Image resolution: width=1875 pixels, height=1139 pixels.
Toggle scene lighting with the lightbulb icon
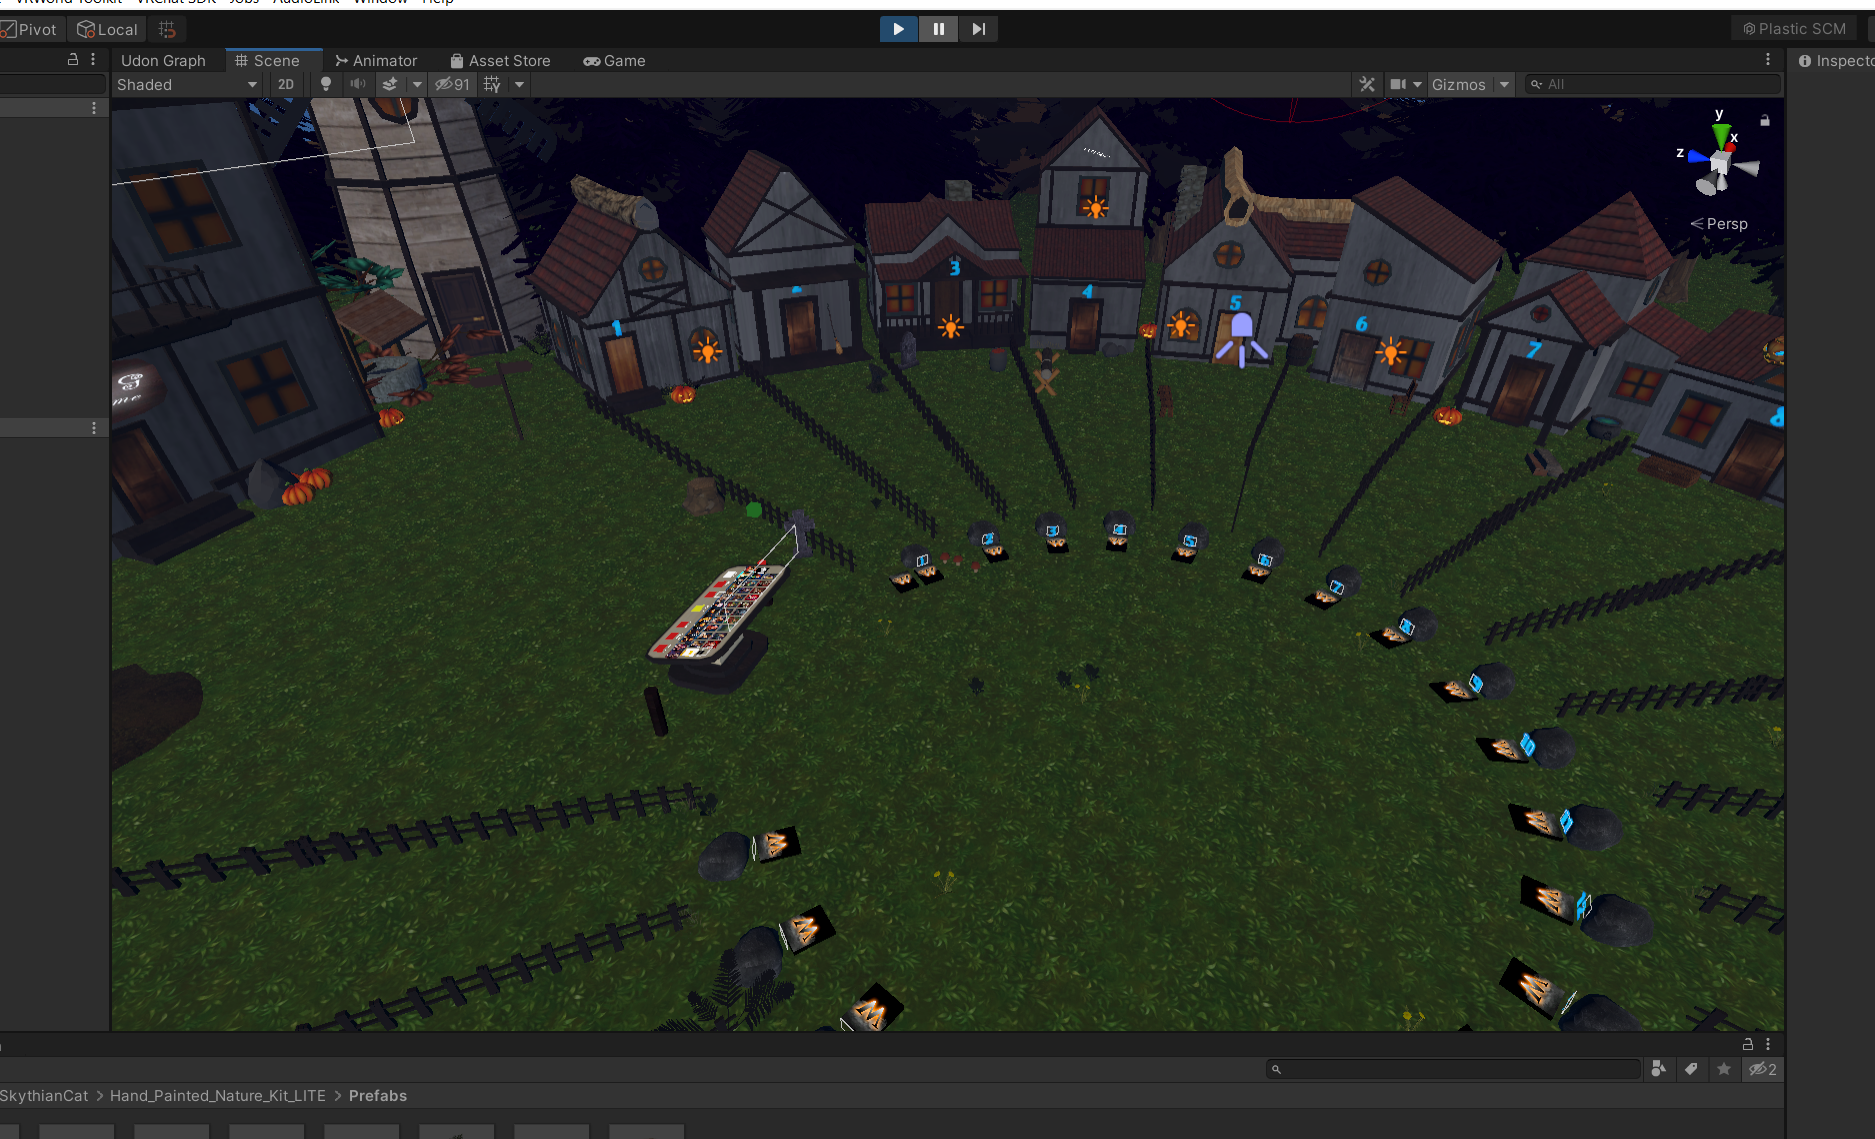pos(325,85)
